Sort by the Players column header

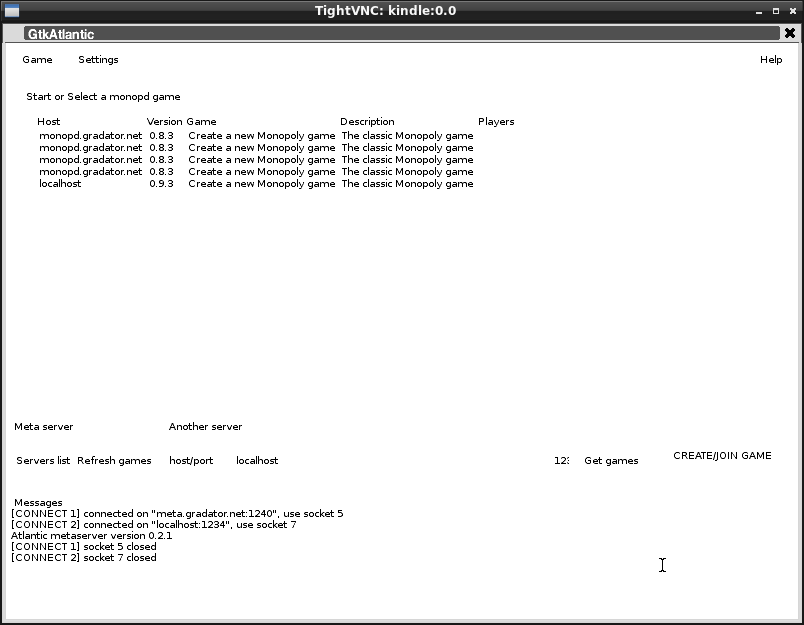[496, 122]
